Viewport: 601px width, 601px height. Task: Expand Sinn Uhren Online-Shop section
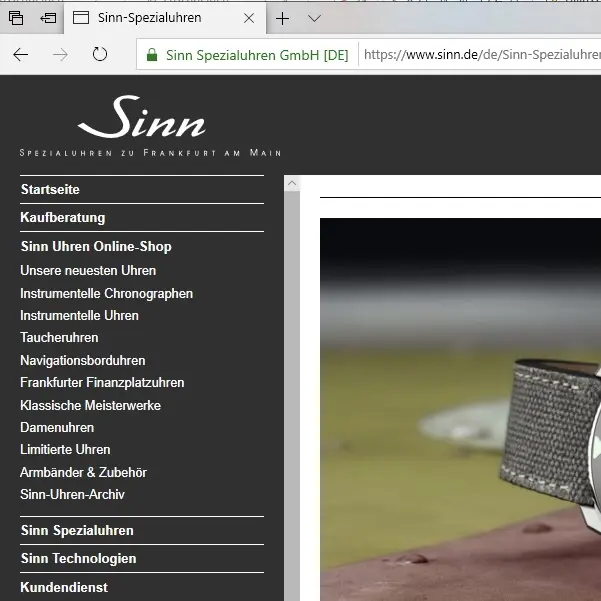click(96, 246)
